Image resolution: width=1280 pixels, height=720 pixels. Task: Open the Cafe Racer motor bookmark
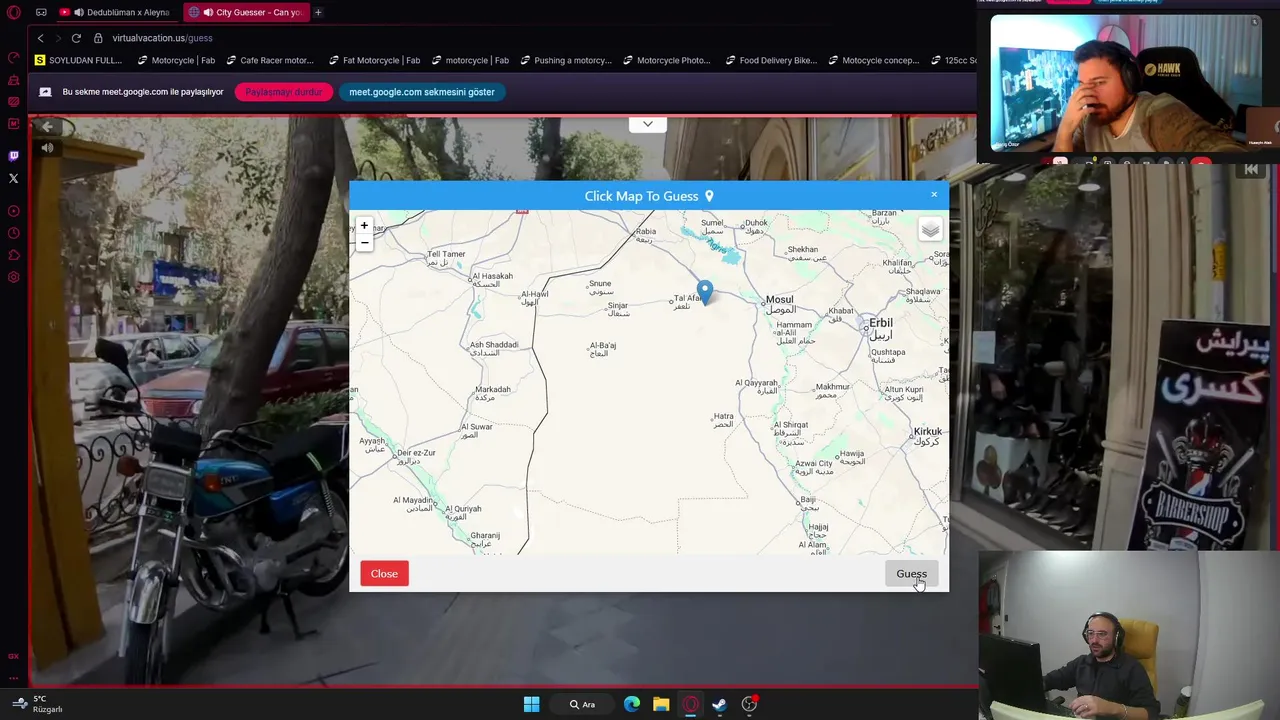click(x=269, y=60)
